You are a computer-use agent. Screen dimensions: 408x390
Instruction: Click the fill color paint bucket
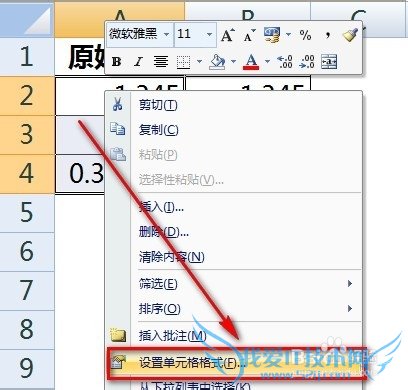tap(217, 62)
